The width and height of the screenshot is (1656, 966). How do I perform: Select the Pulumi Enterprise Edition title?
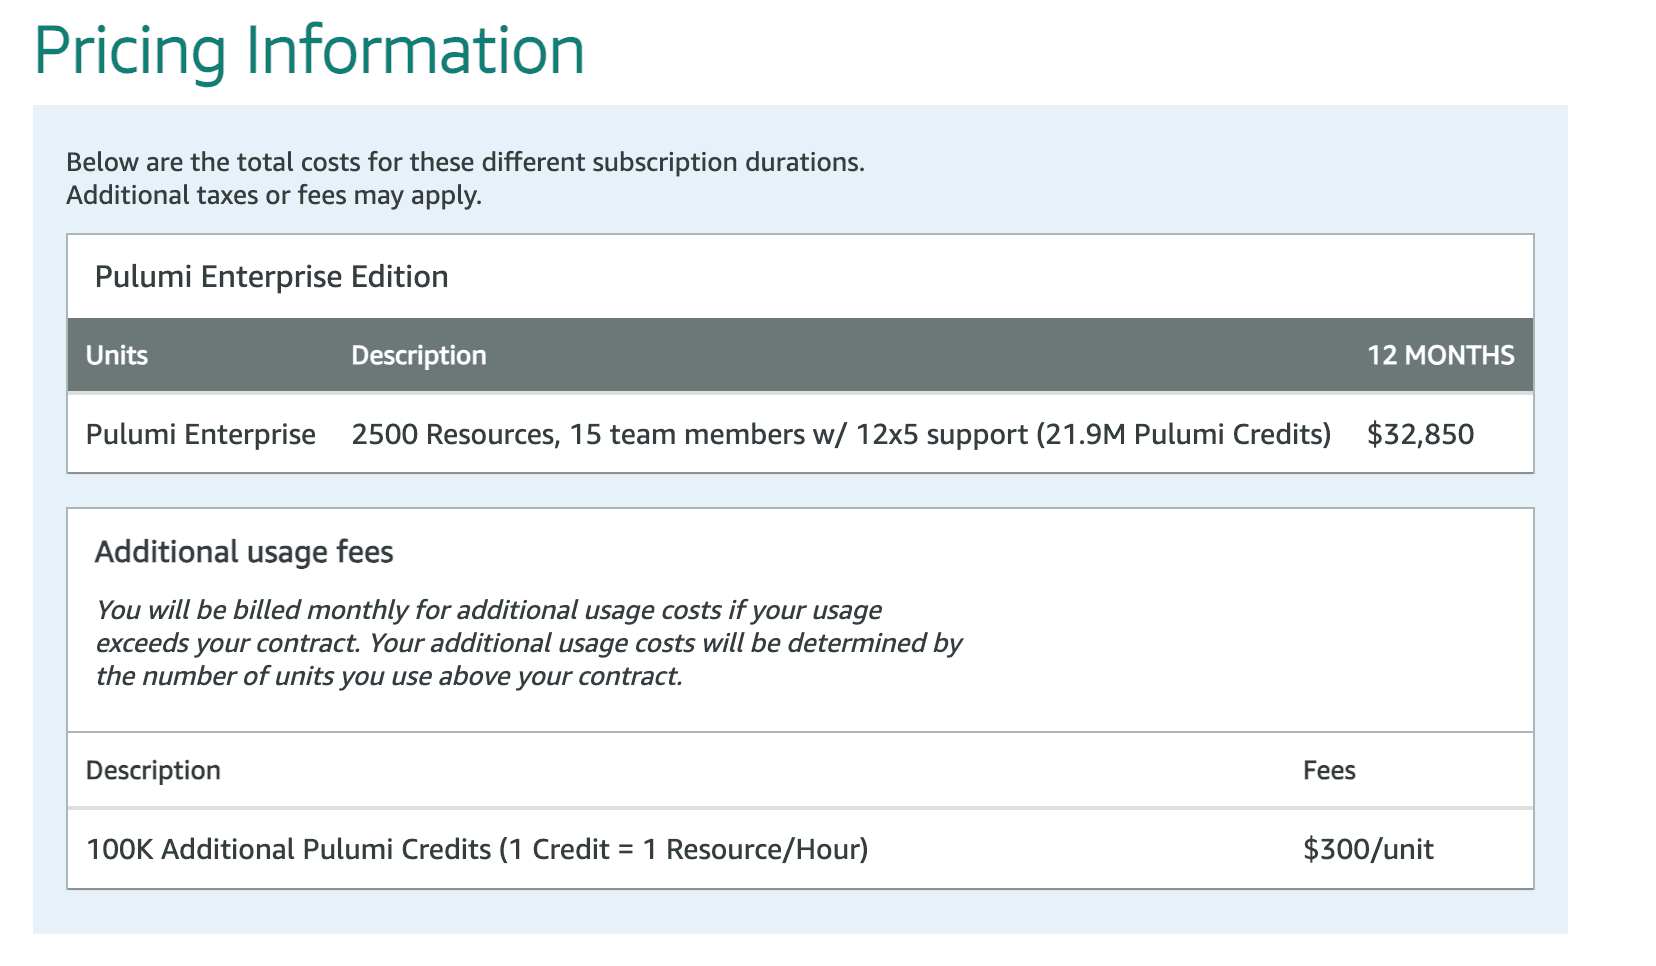point(271,277)
